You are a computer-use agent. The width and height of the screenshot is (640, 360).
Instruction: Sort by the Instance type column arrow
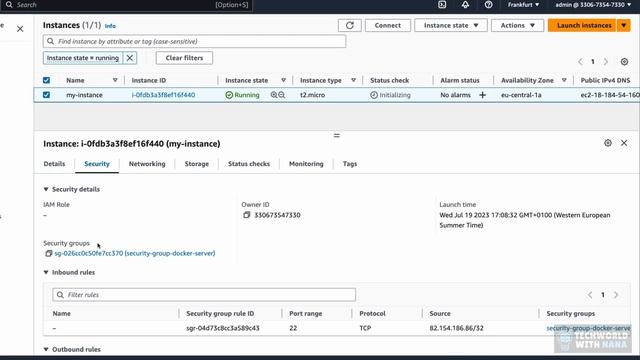tap(353, 80)
